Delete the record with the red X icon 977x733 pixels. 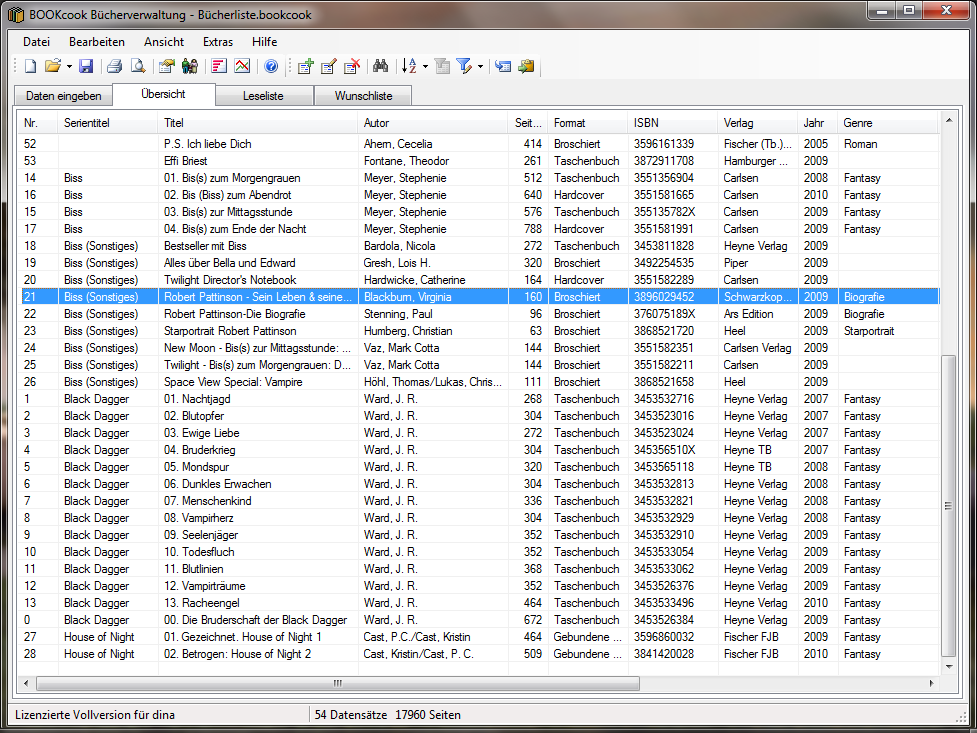351,67
